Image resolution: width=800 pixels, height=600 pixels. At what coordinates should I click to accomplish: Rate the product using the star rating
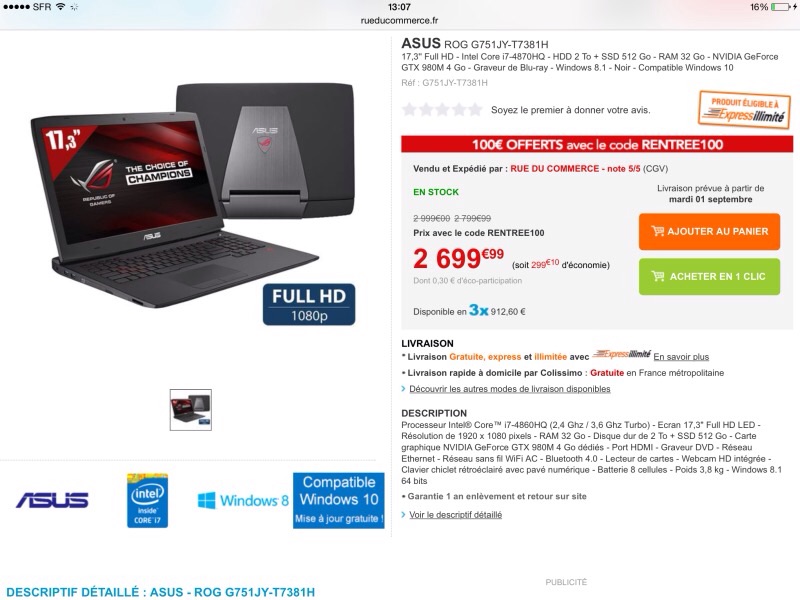442,110
